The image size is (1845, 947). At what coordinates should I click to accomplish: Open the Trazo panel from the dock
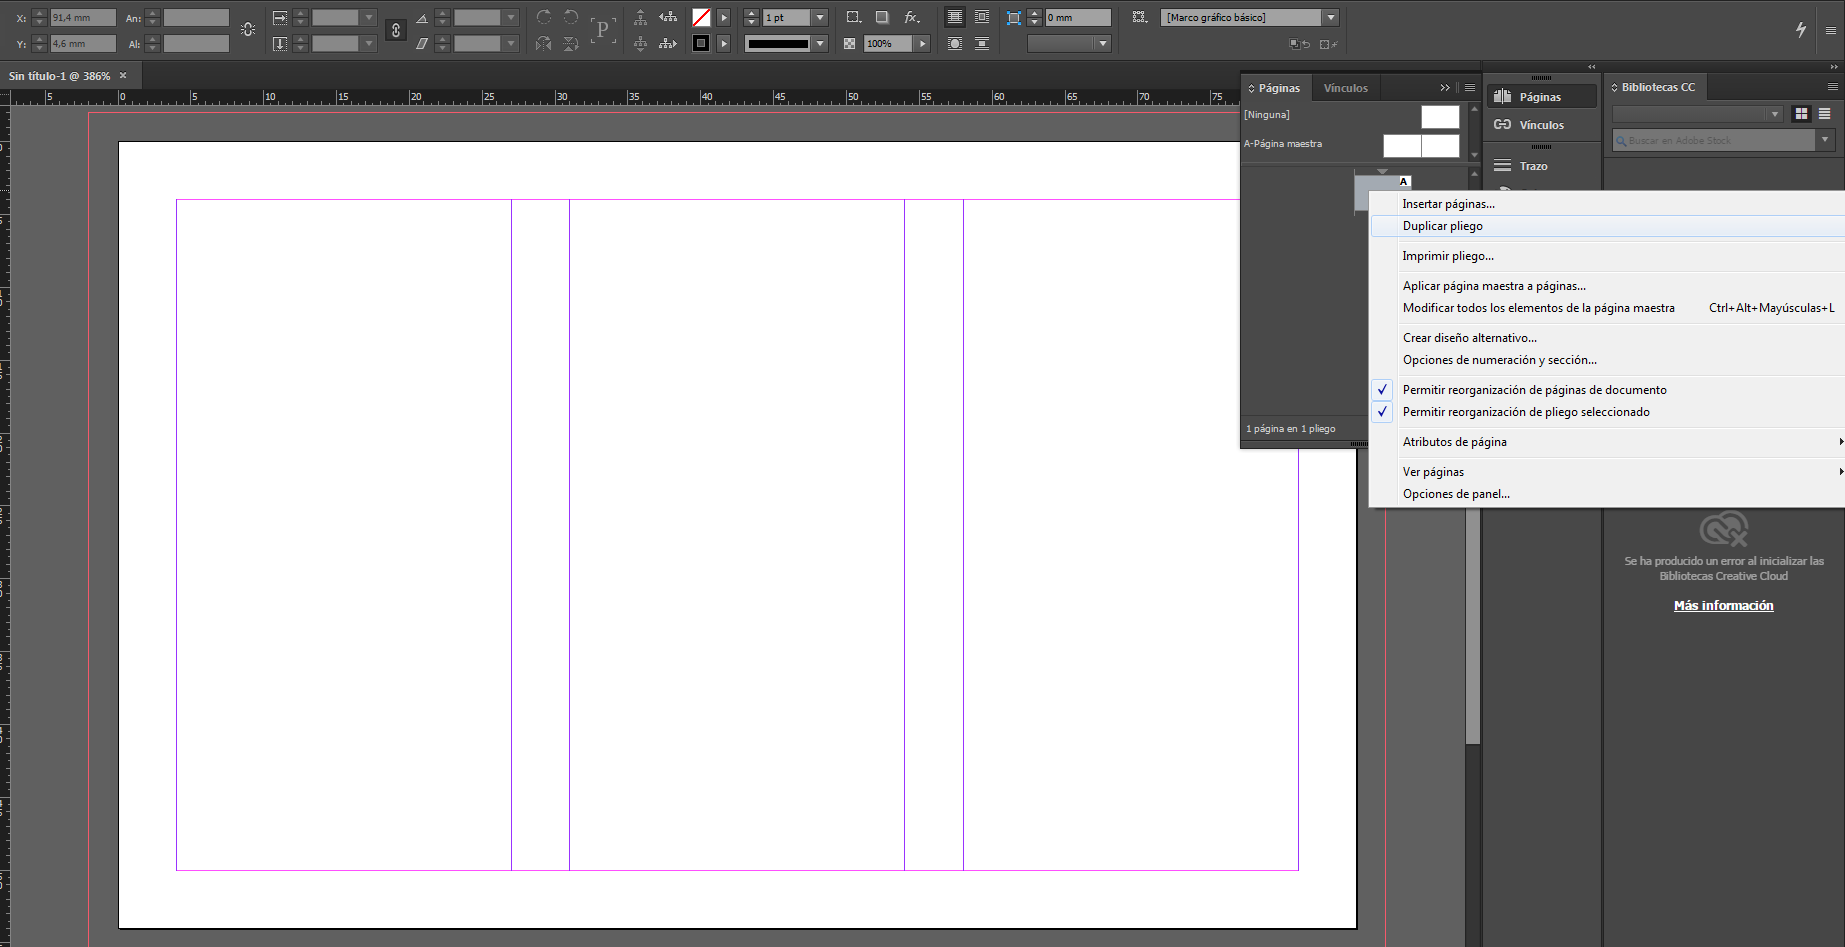coord(1541,166)
